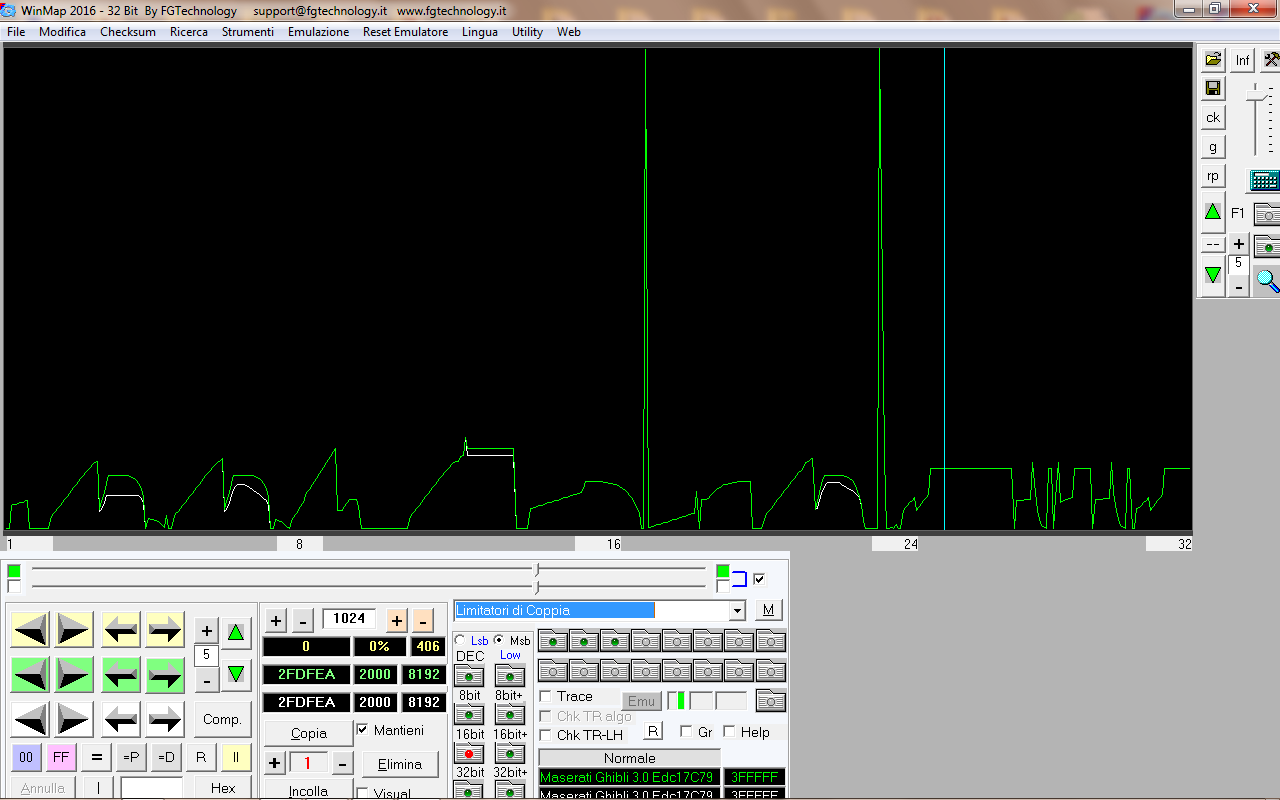The image size is (1280, 800).
Task: Toggle the Help checkbox
Action: click(x=729, y=732)
